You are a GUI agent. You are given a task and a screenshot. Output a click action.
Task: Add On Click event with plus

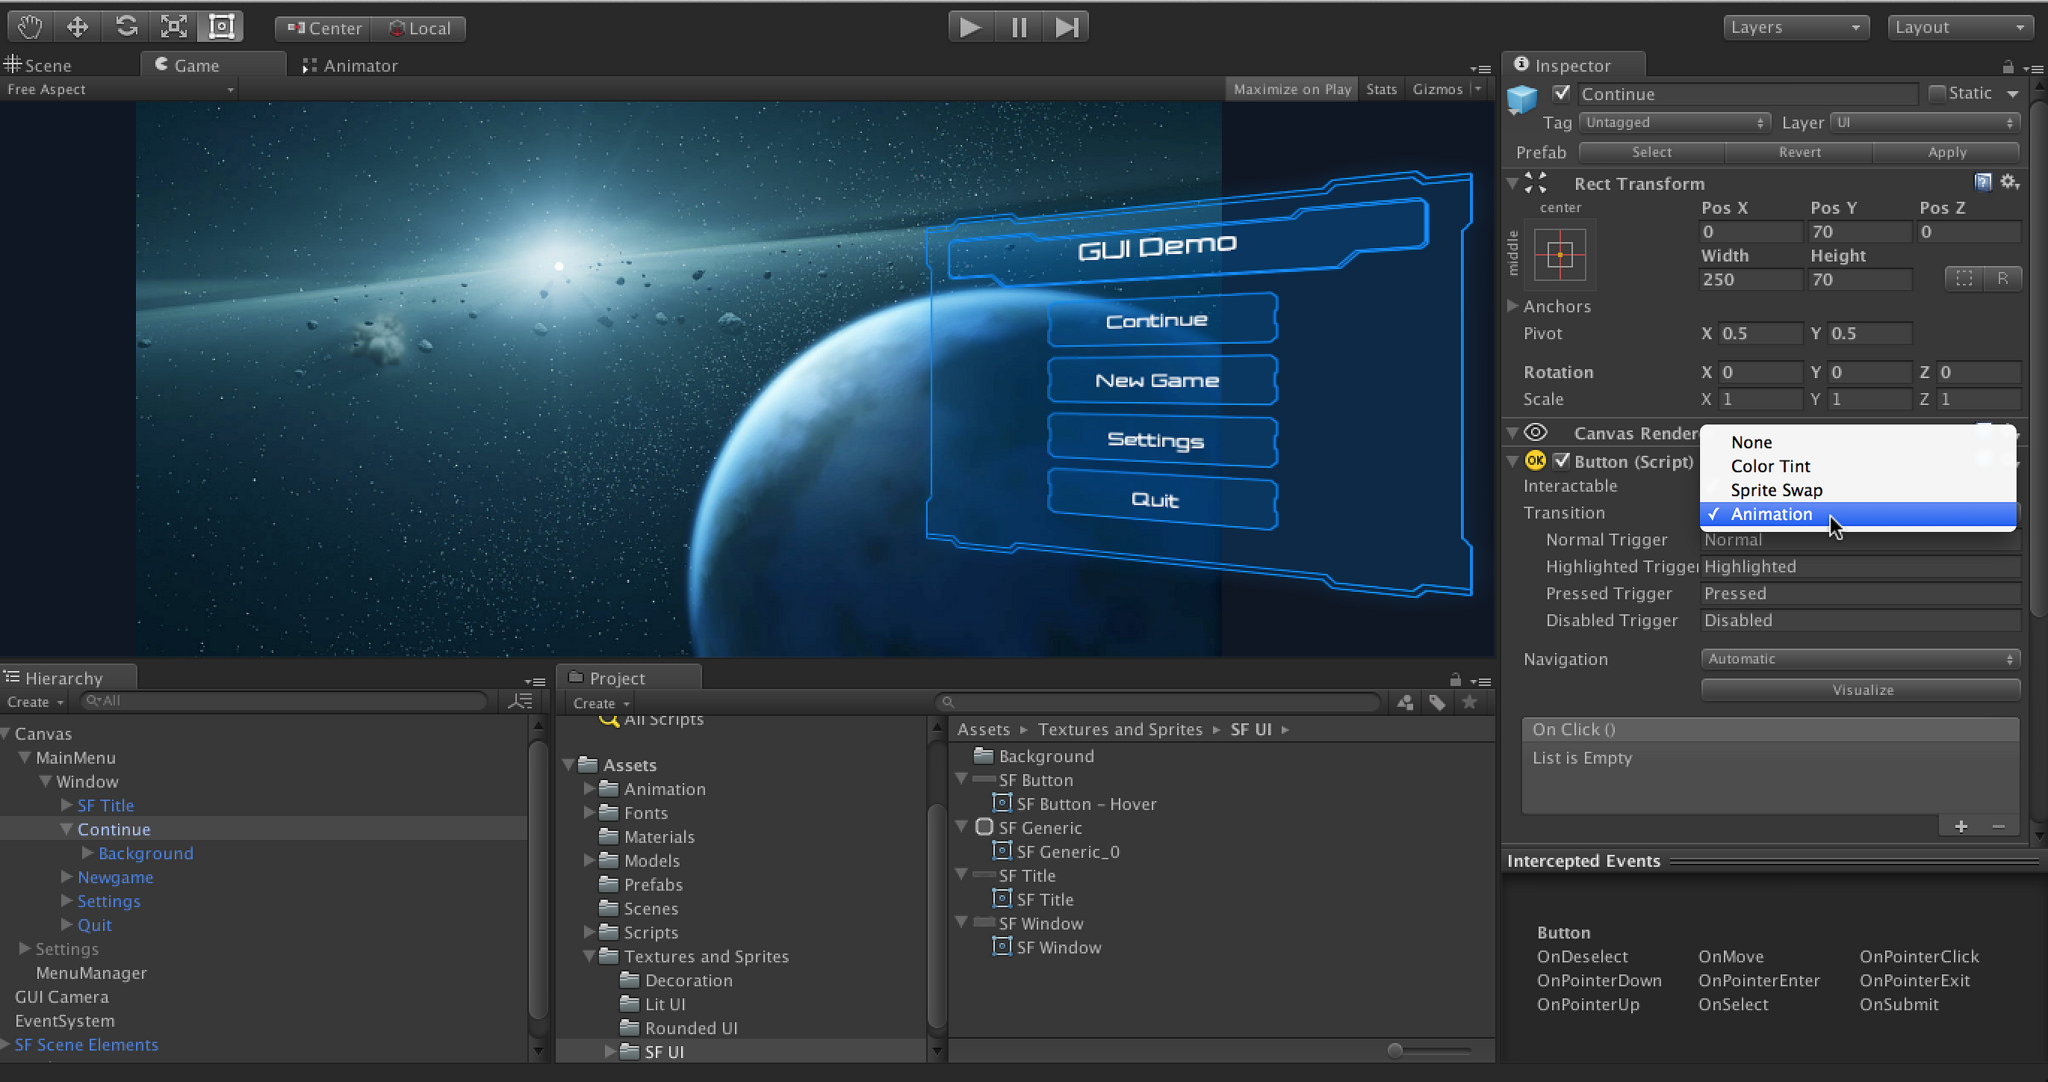(x=1961, y=826)
